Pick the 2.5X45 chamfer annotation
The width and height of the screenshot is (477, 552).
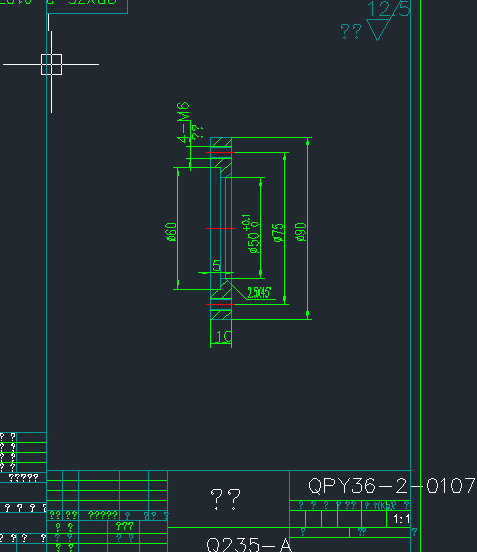[259, 293]
